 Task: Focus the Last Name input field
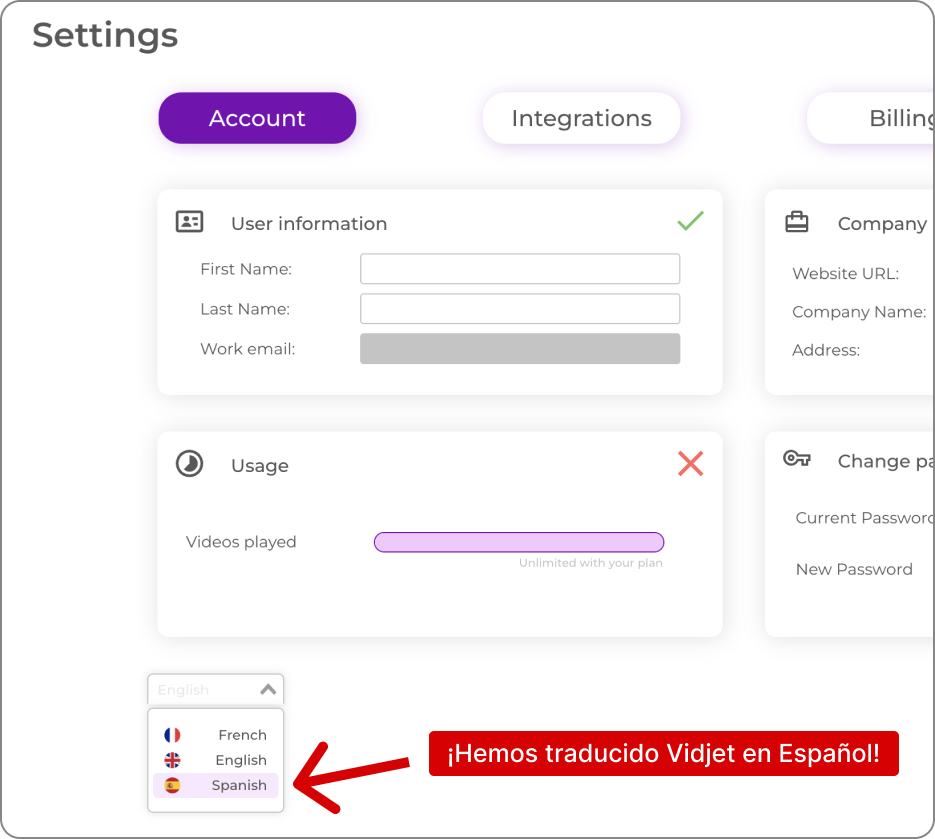tap(520, 309)
